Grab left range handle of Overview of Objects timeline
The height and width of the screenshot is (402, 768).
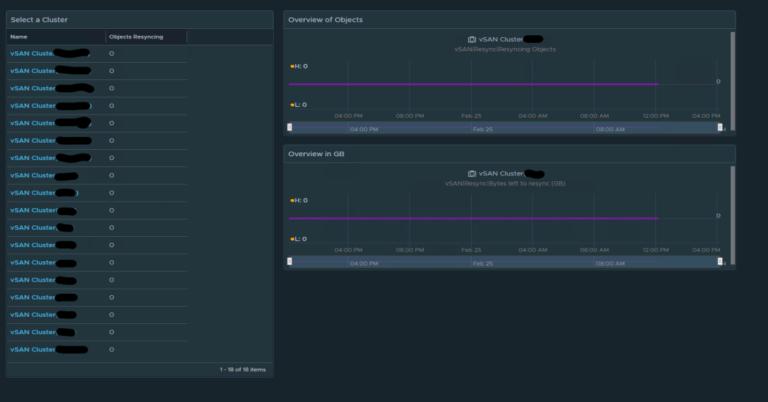point(289,127)
